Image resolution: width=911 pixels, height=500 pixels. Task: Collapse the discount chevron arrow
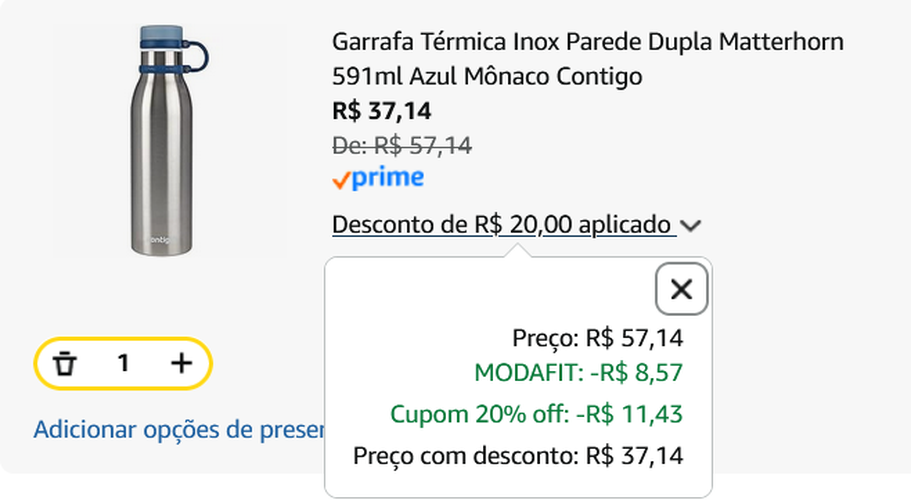[690, 226]
